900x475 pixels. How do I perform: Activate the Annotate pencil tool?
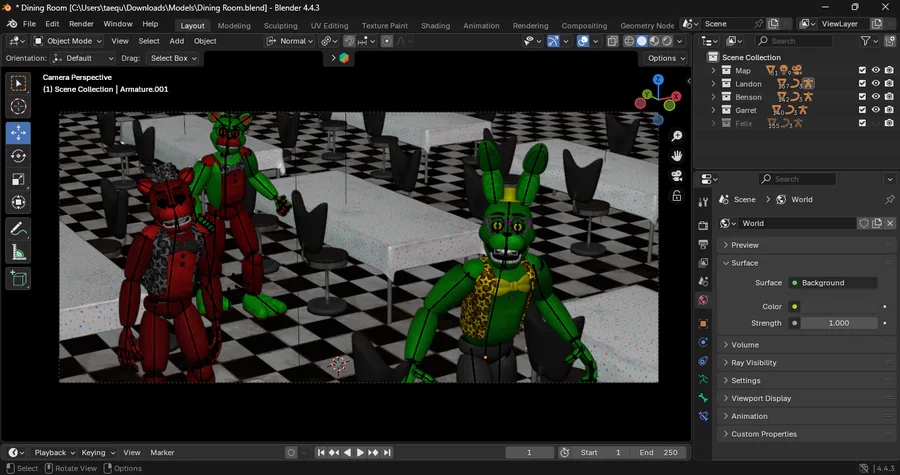[x=18, y=229]
